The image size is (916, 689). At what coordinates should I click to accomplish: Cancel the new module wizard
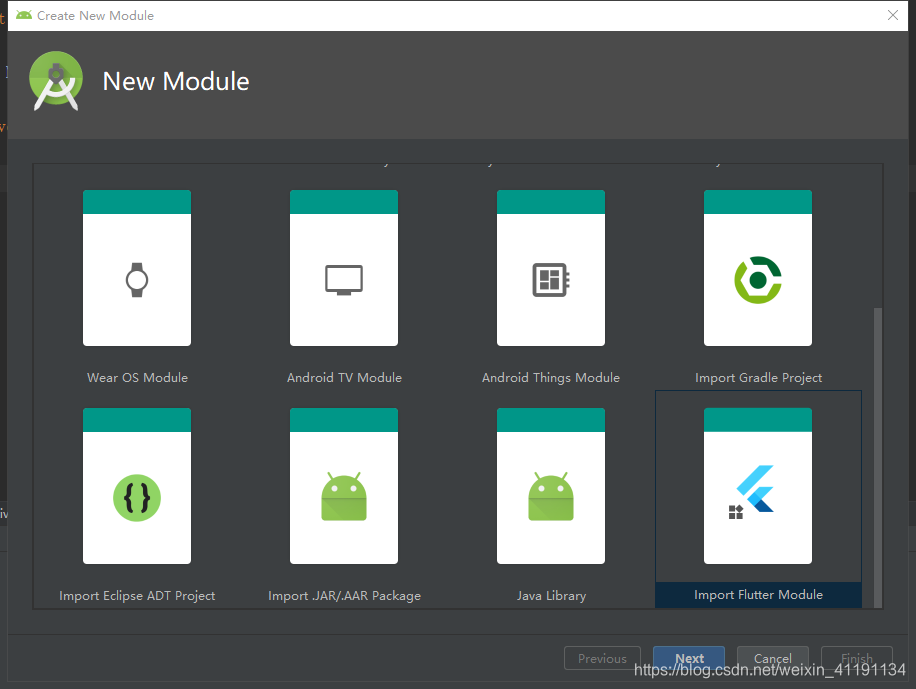[772, 658]
